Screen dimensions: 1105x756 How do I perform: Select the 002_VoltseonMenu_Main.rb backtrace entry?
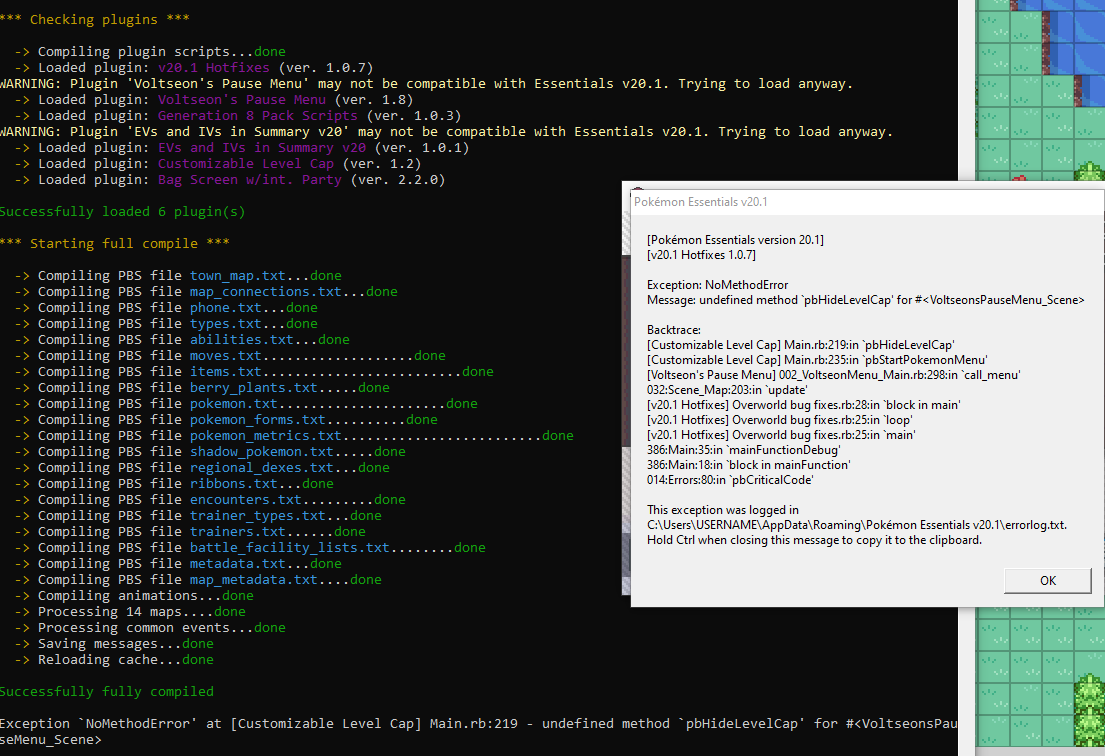[x=831, y=375]
